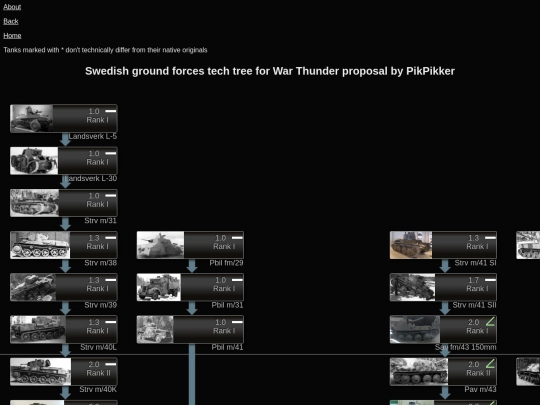Click the Strv m/41 SI light tank icon
Image resolution: width=540 pixels, height=405 pixels.
[490, 238]
